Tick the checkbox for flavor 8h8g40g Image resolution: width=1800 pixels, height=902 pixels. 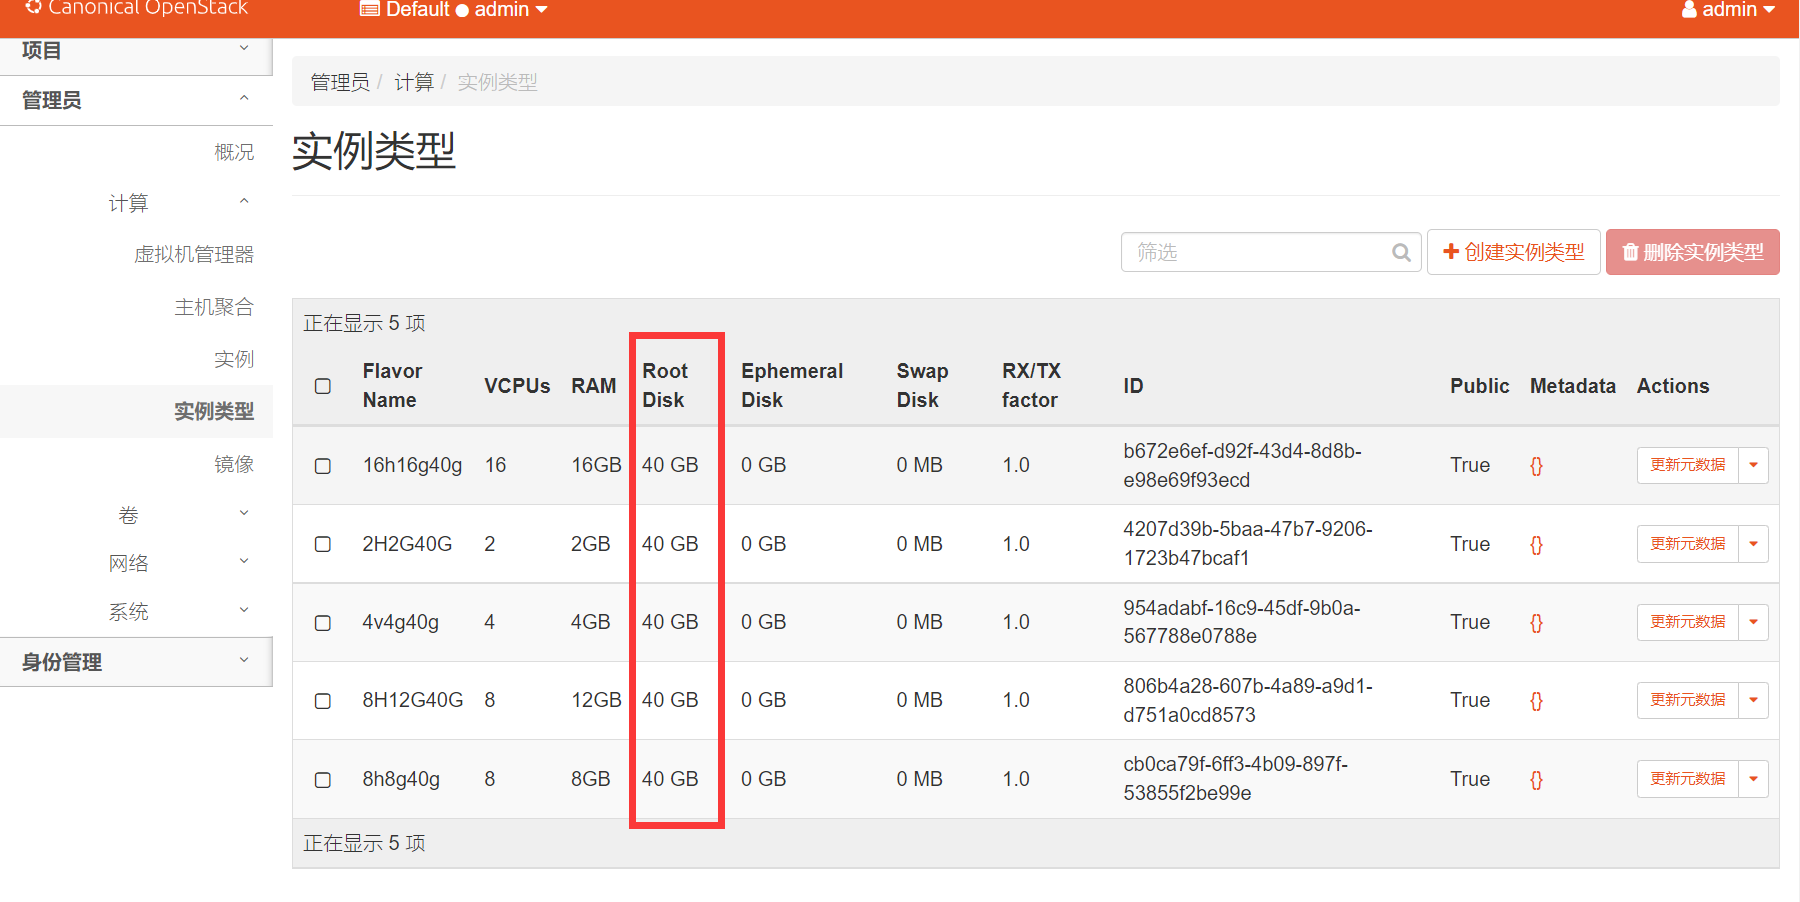[323, 780]
